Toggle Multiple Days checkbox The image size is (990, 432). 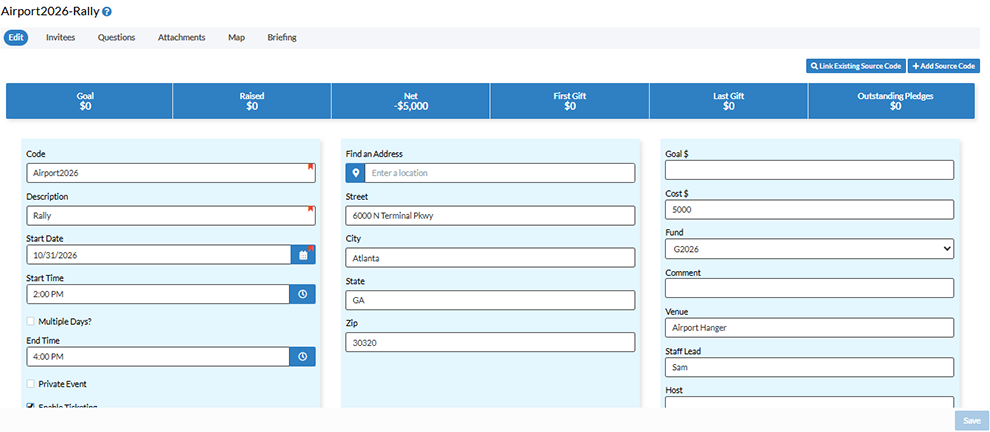(30, 321)
